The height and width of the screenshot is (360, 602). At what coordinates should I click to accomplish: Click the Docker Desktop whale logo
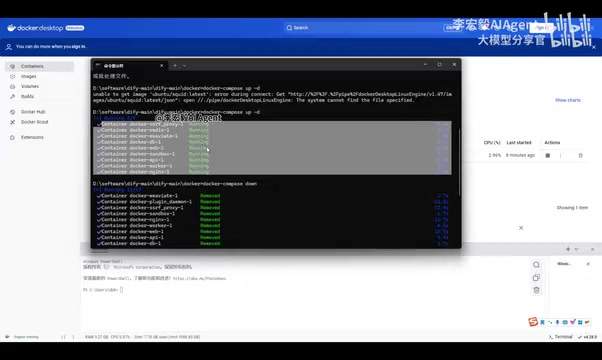[x=12, y=28]
